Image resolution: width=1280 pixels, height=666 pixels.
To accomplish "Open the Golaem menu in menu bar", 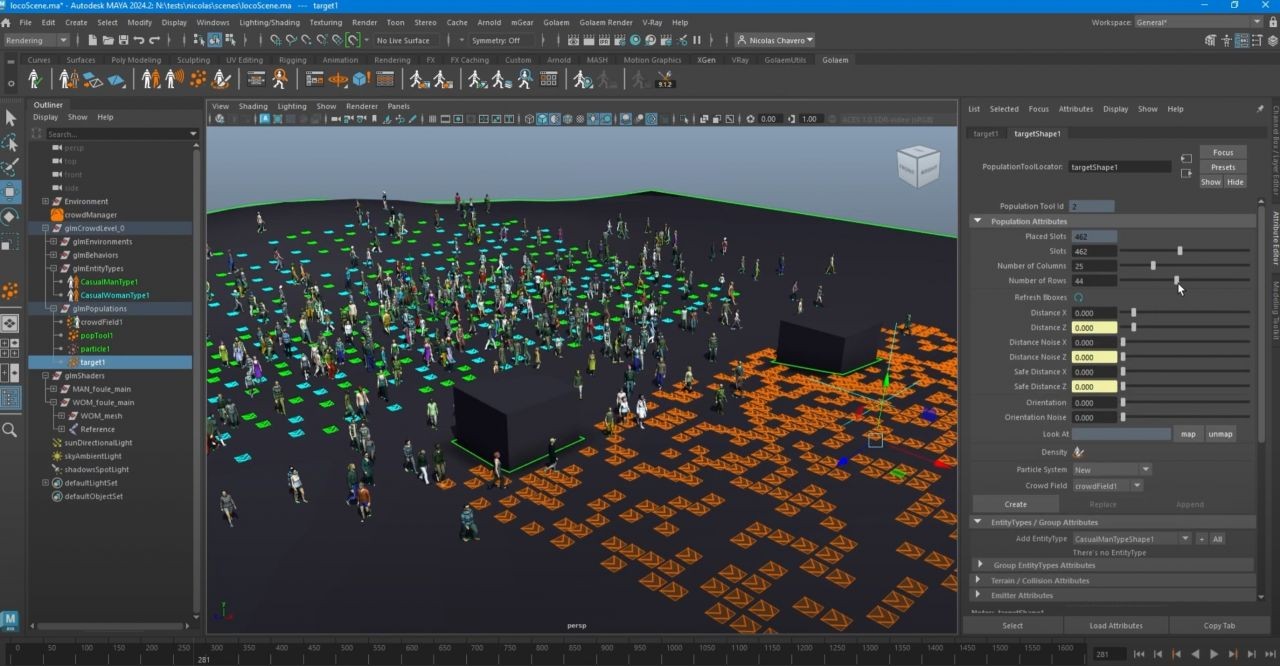I will [556, 22].
